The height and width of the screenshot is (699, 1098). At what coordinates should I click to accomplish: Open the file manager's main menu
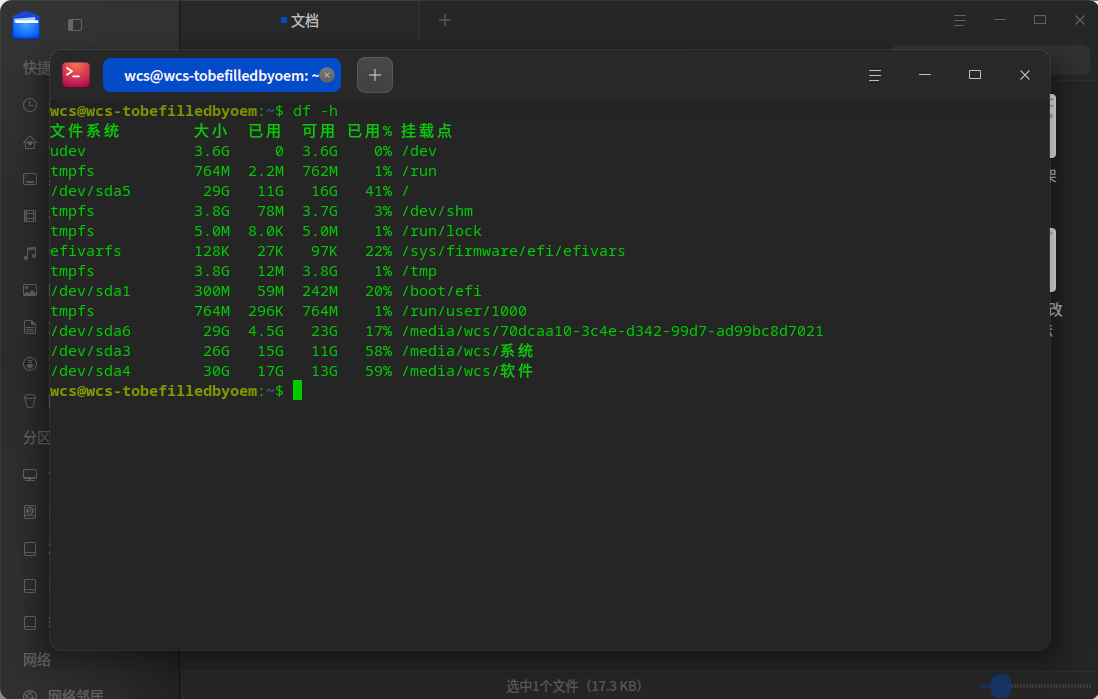point(960,20)
